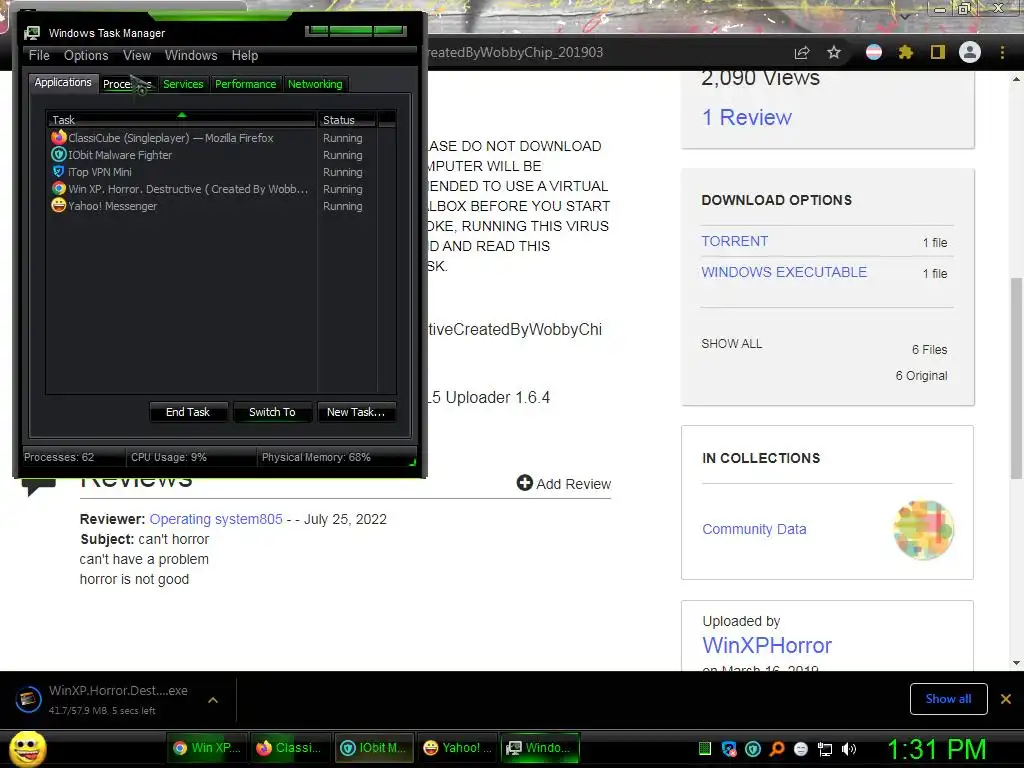Click the network connection tray icon
Screen dimensions: 1024x768
[825, 748]
